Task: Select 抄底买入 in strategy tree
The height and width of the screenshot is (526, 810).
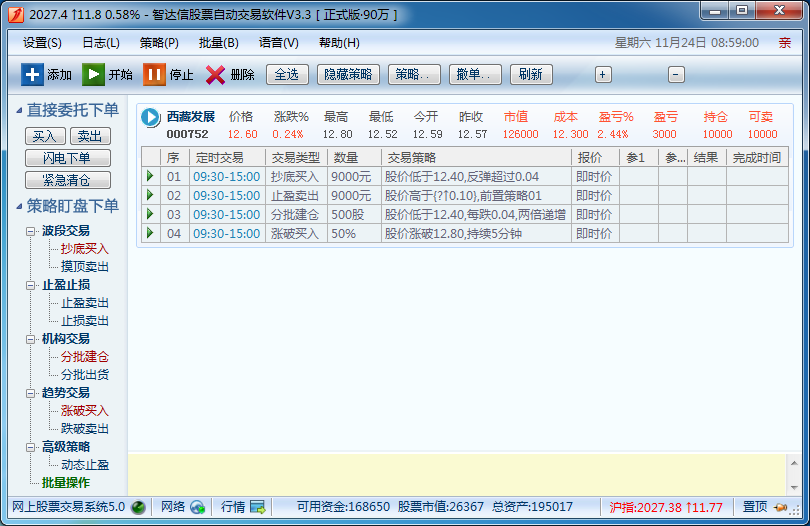Action: [85, 249]
